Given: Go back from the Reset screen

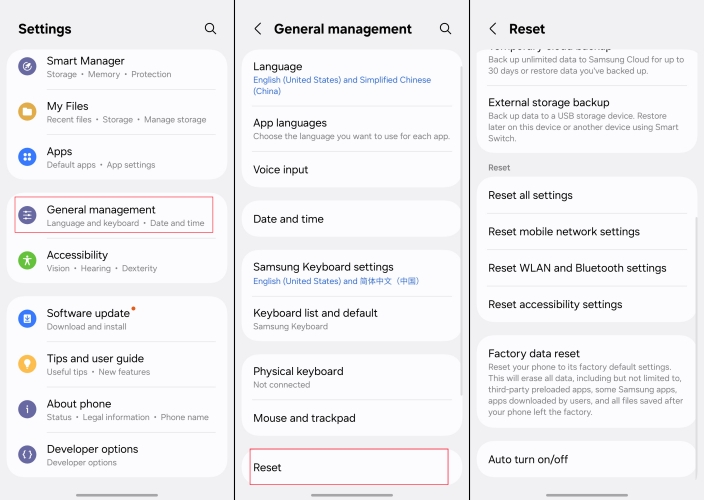Looking at the screenshot, I should [x=493, y=29].
